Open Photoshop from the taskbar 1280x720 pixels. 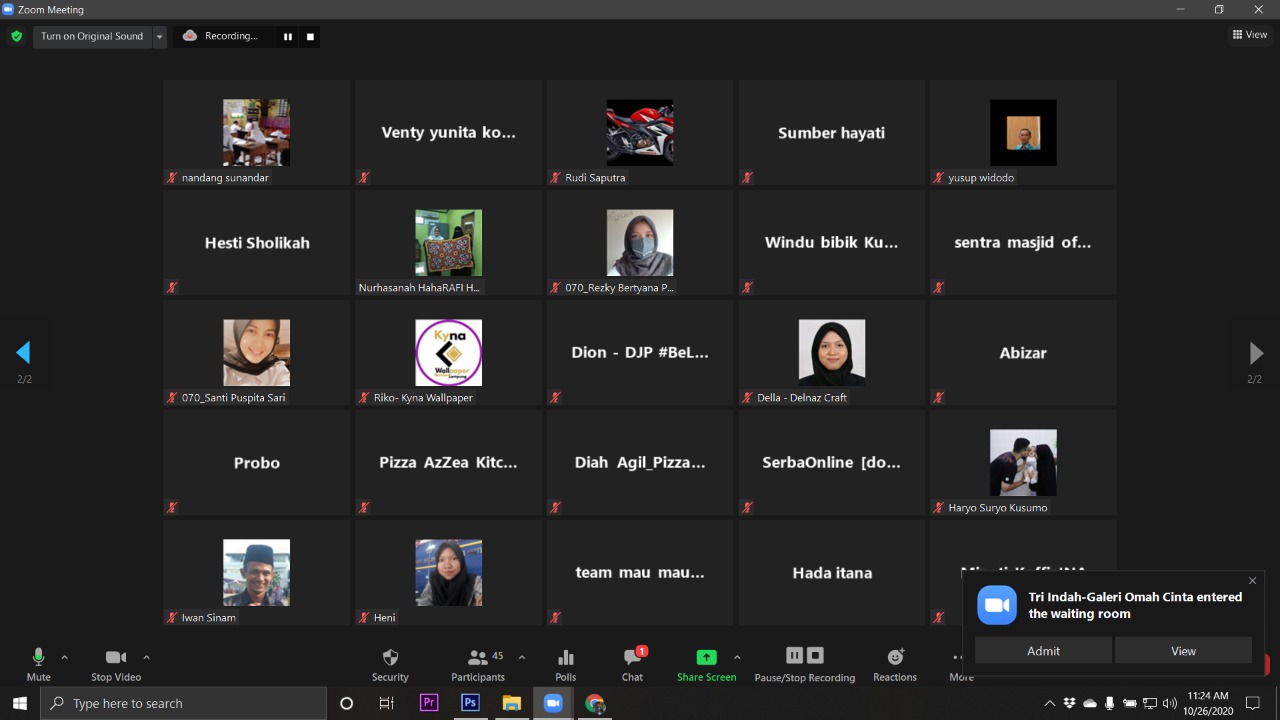pyautogui.click(x=470, y=703)
